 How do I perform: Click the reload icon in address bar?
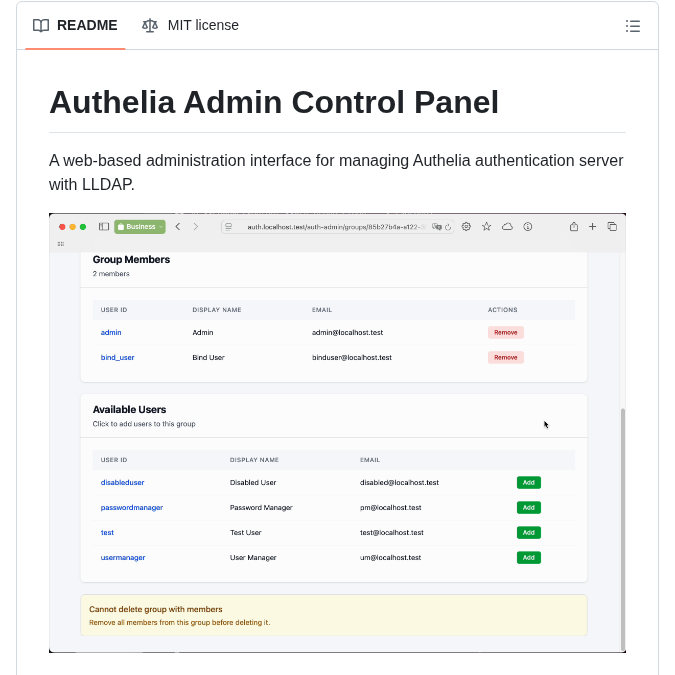[448, 227]
